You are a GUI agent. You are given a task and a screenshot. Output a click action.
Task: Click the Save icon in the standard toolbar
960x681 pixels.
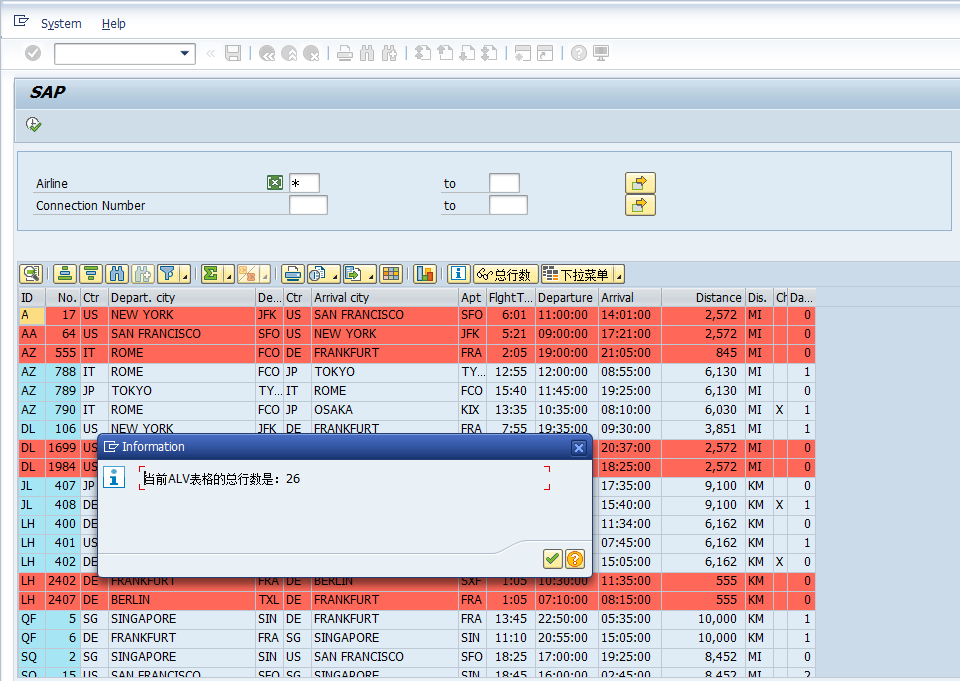[233, 53]
